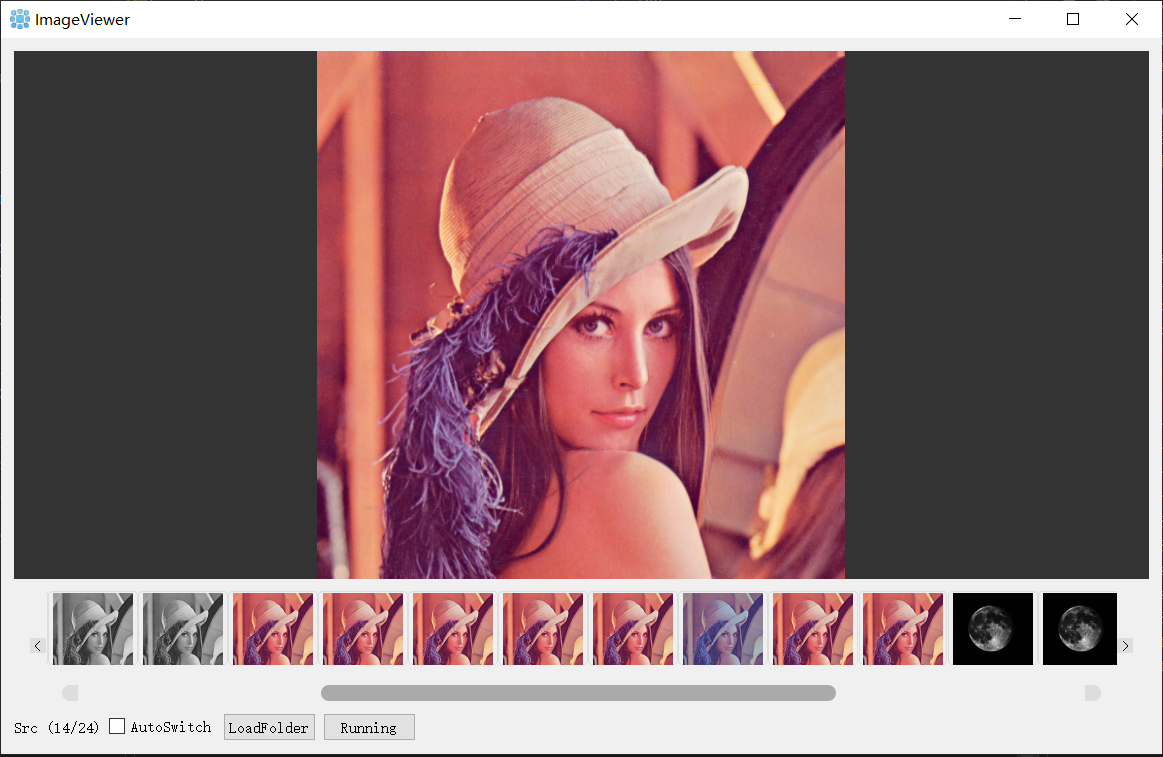Close the ImageViewer window
The image size is (1163, 757).
click(1131, 19)
